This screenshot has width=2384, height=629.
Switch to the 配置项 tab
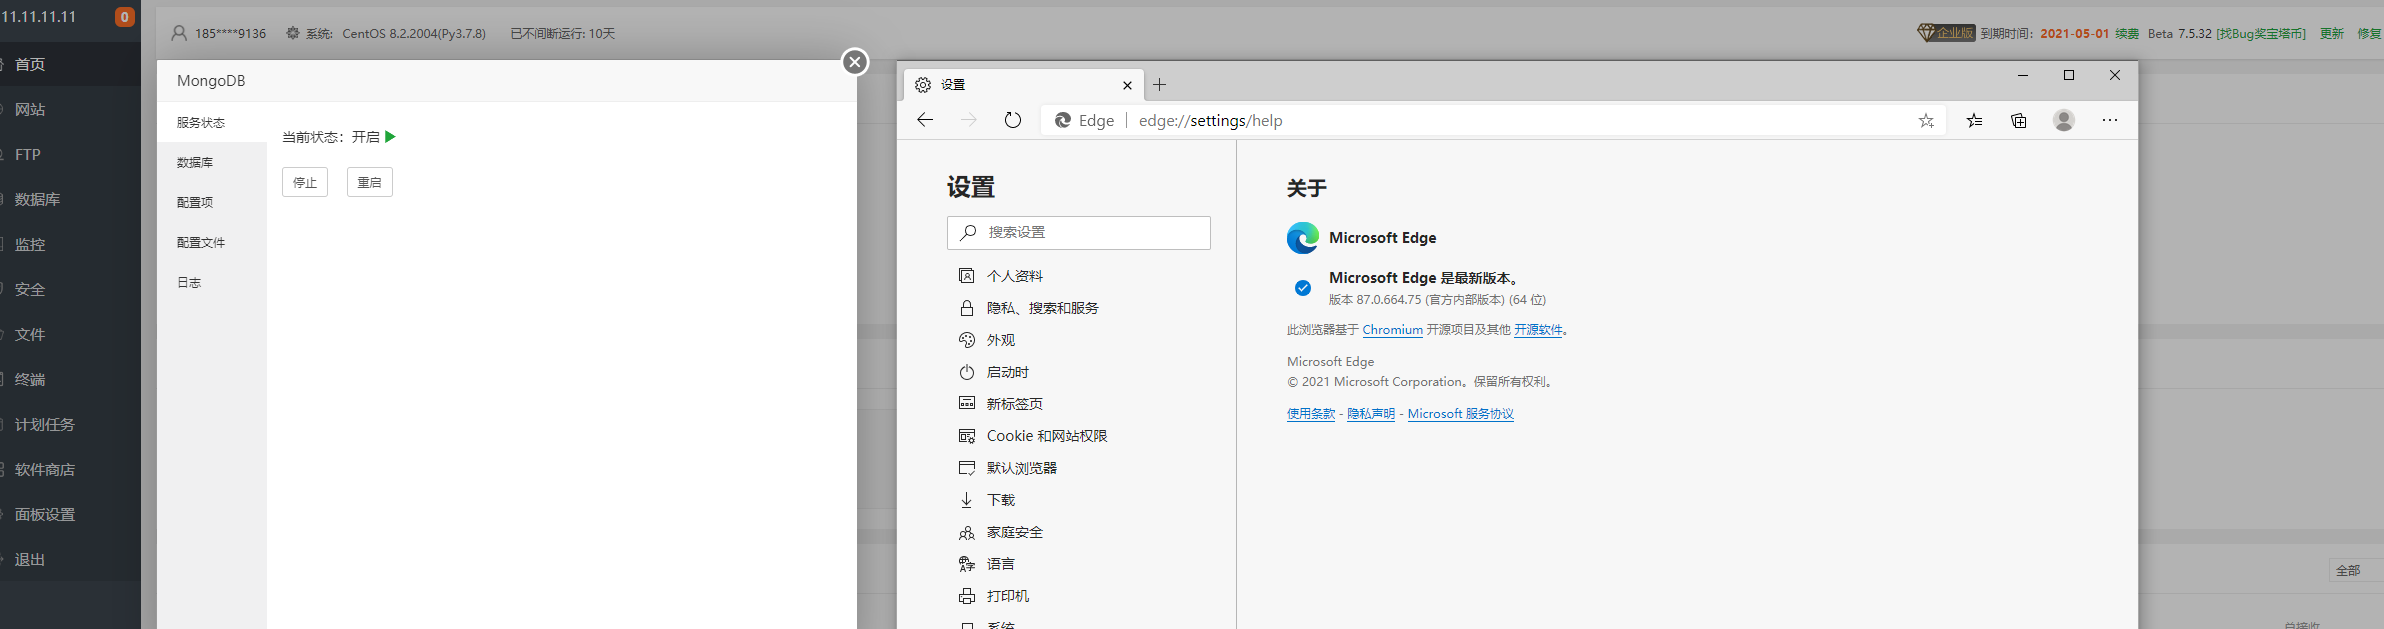point(195,202)
